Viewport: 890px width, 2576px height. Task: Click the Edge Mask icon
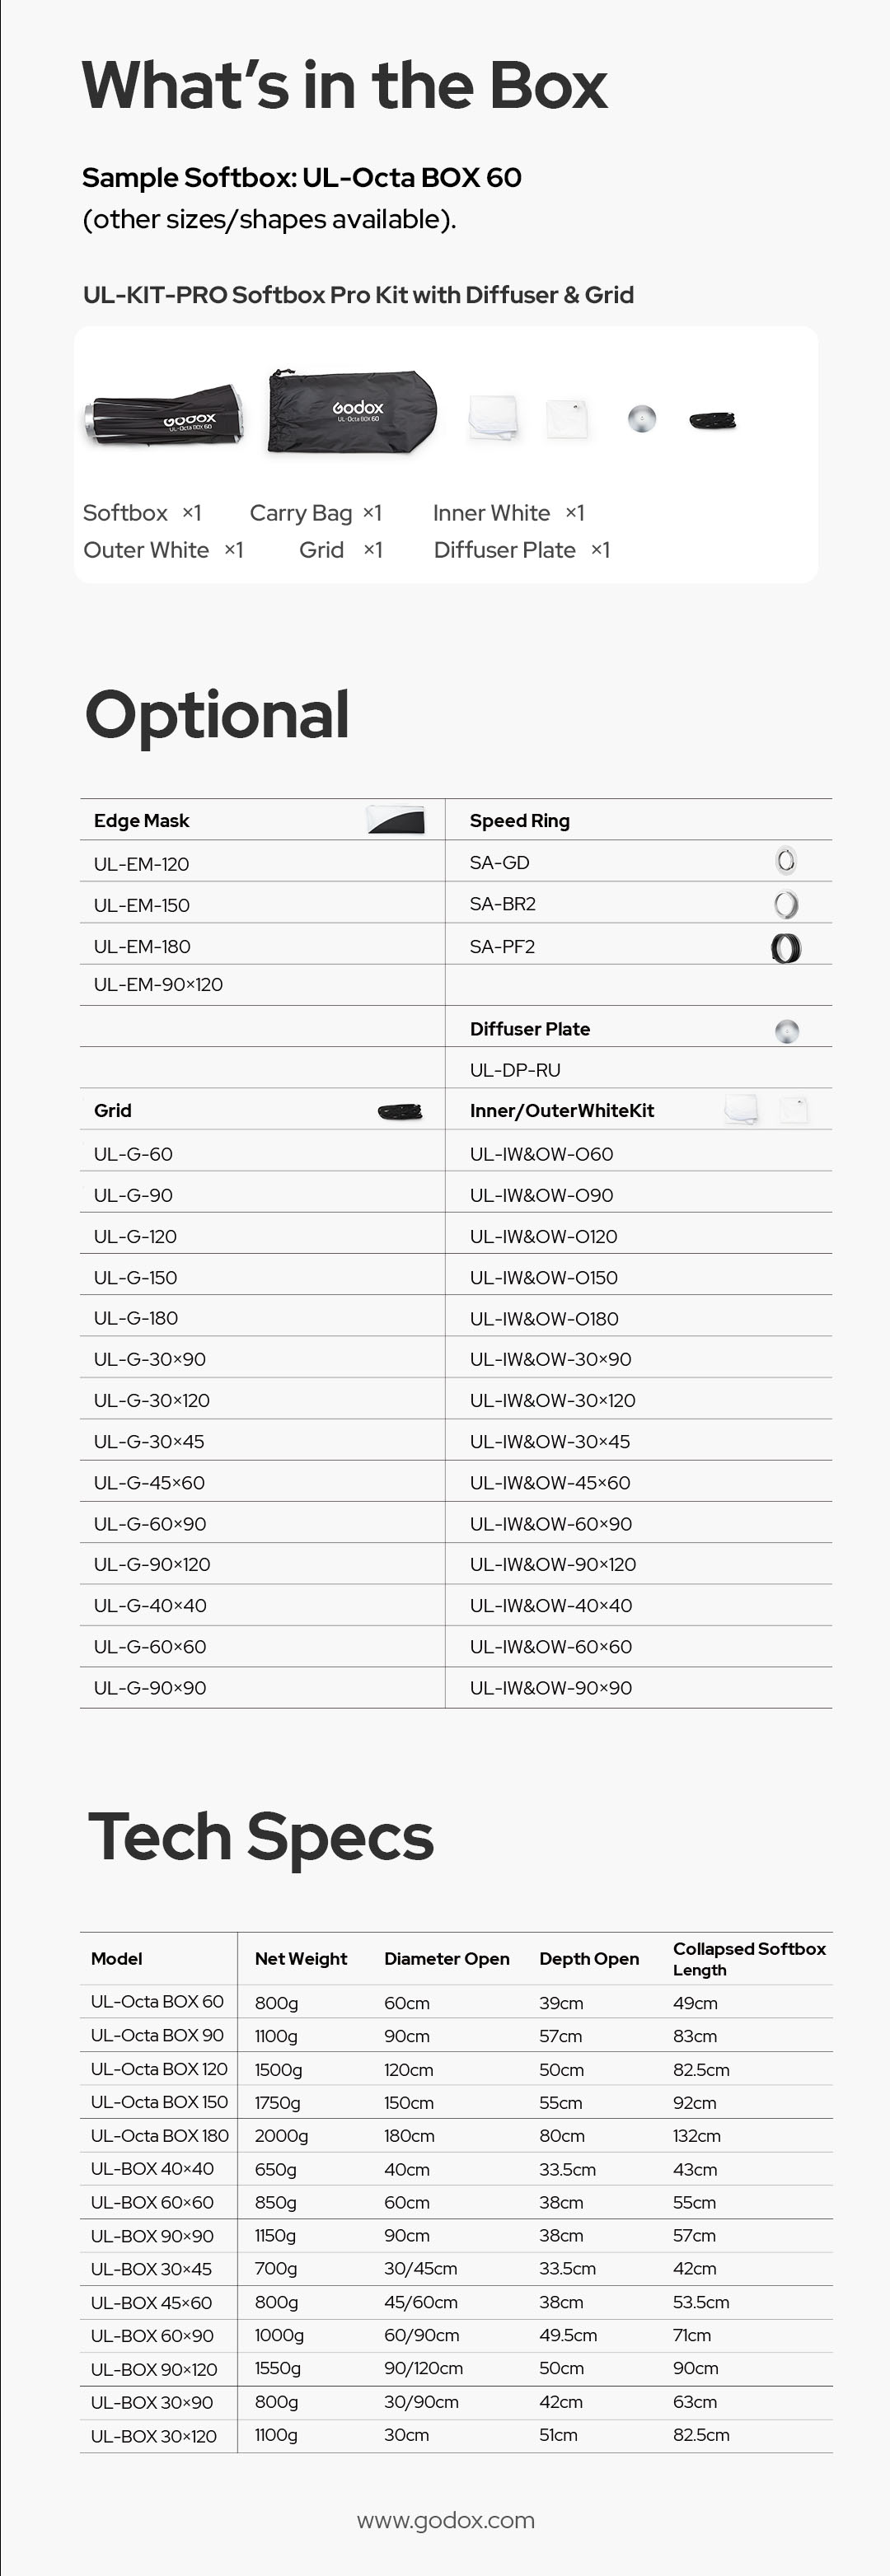(395, 820)
